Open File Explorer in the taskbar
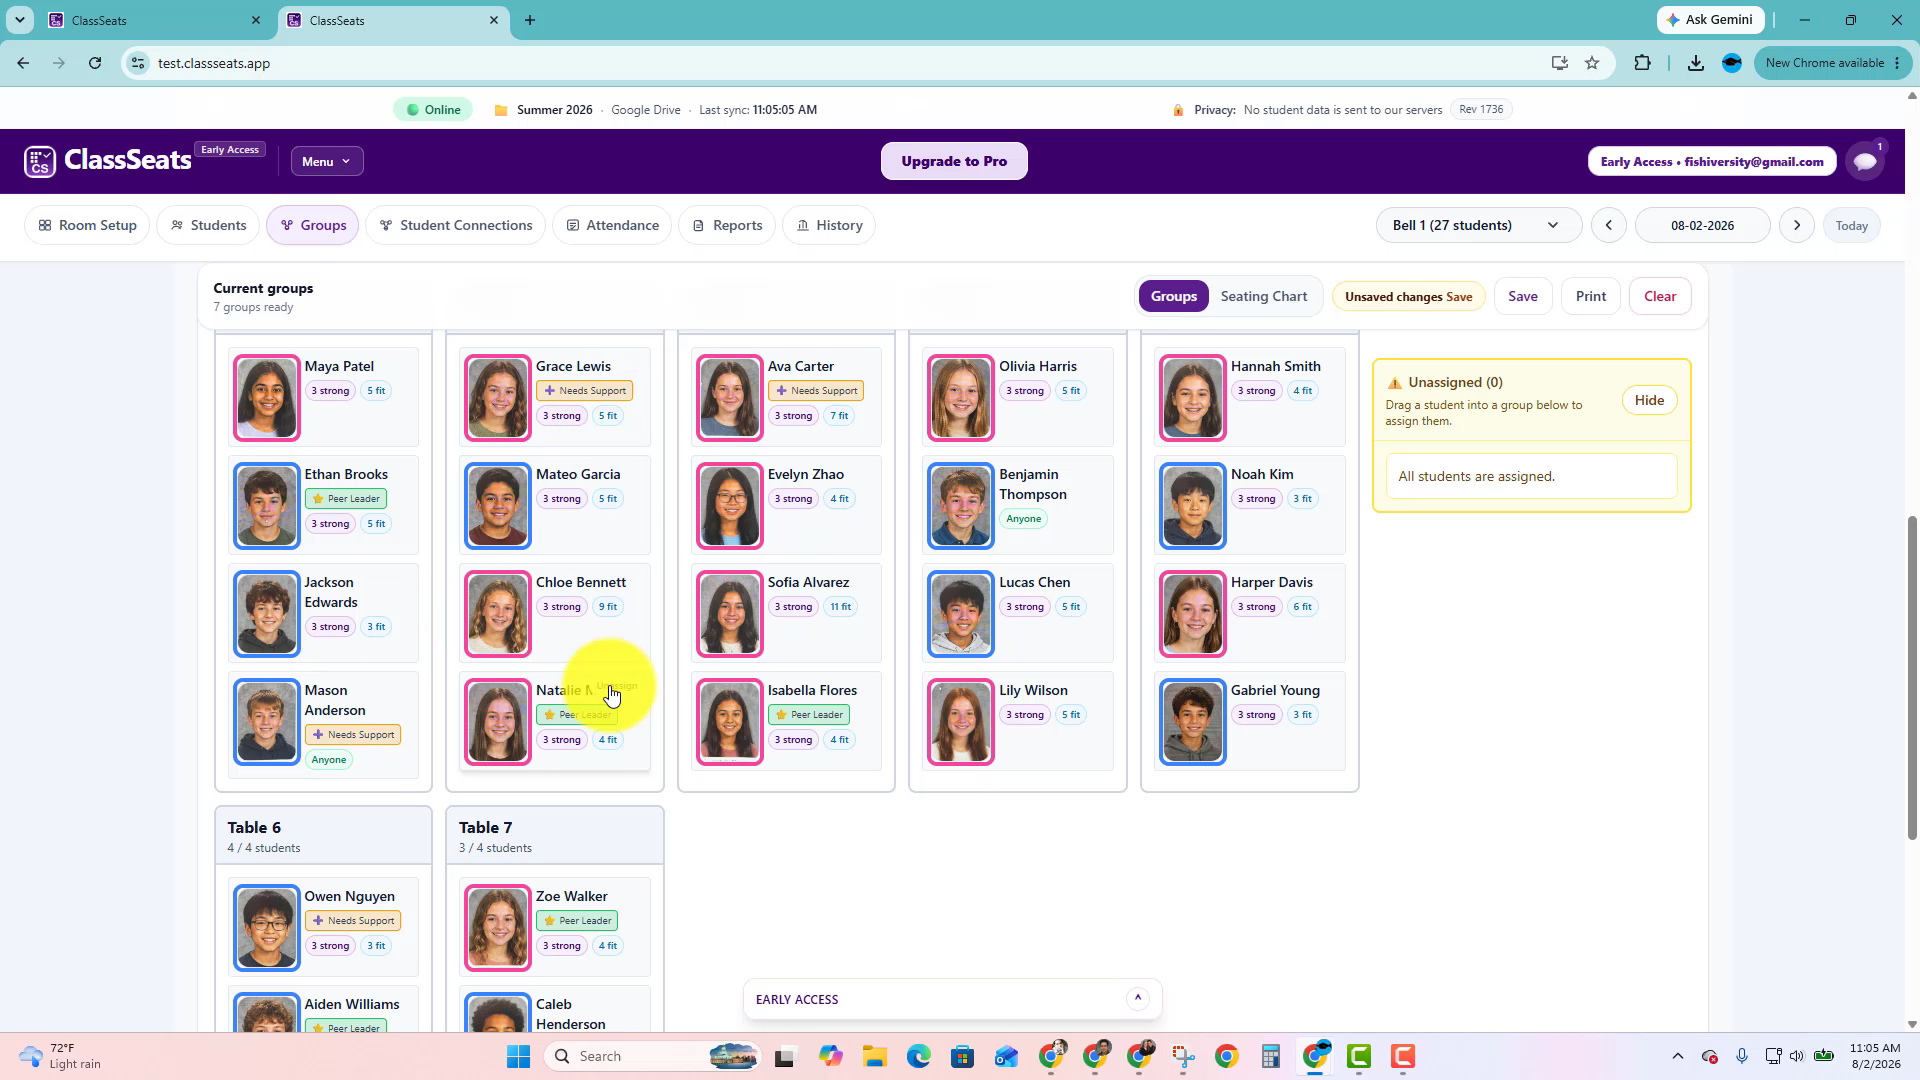 [875, 1056]
